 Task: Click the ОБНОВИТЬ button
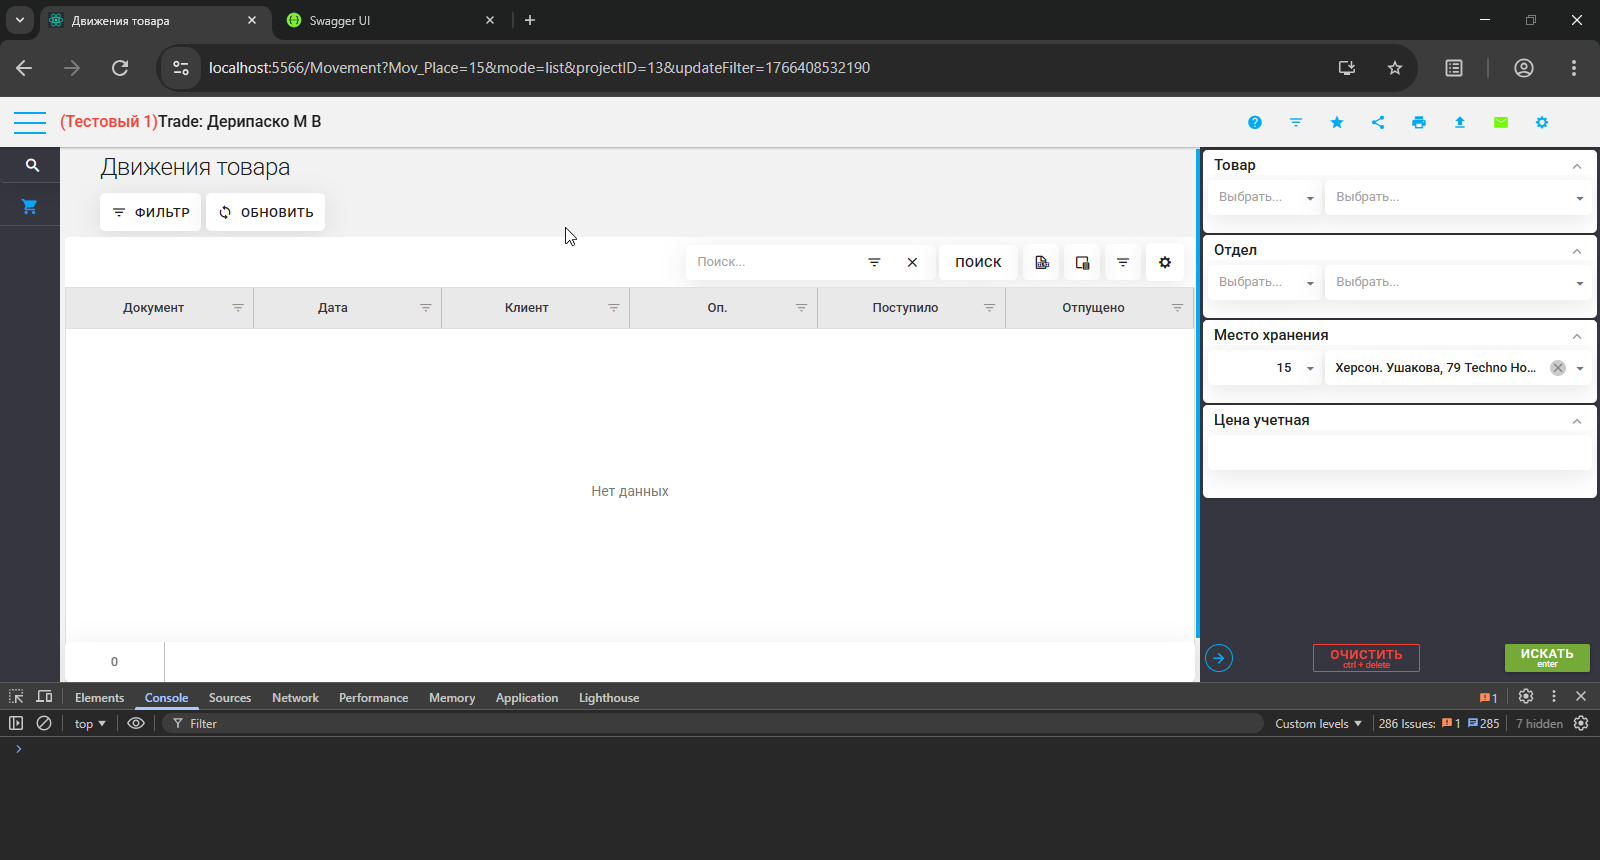coord(266,212)
